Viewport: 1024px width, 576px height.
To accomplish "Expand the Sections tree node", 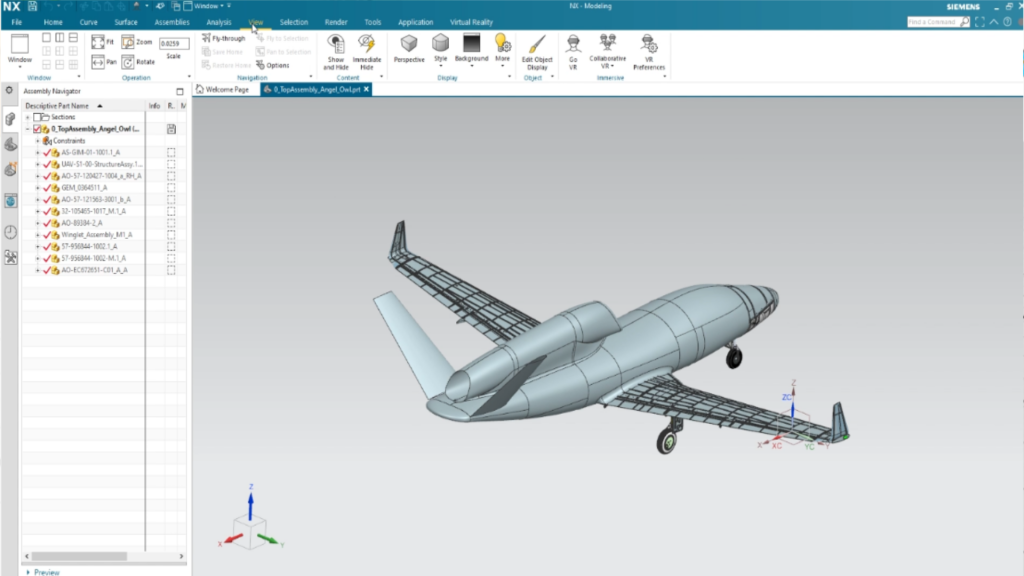I will pos(28,117).
